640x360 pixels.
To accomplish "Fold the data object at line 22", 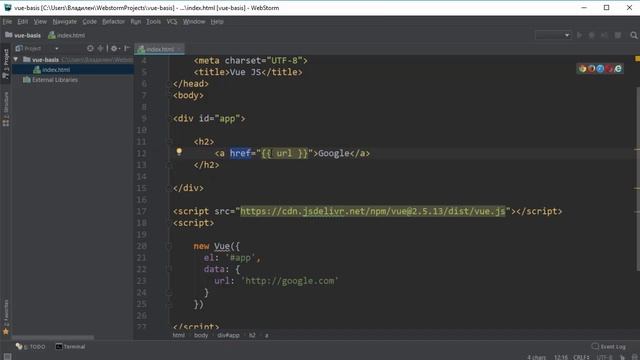I will (x=169, y=269).
